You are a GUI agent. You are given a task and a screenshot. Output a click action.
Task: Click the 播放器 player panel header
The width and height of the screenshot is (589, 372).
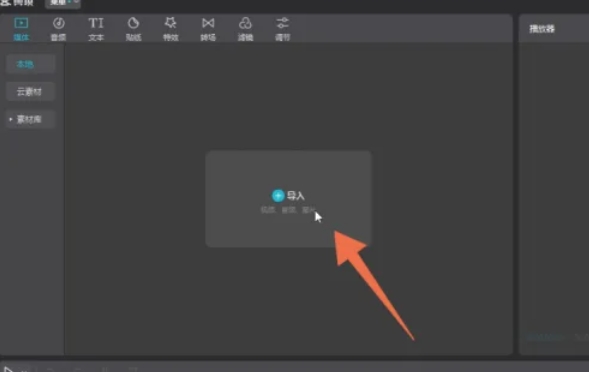pyautogui.click(x=542, y=29)
